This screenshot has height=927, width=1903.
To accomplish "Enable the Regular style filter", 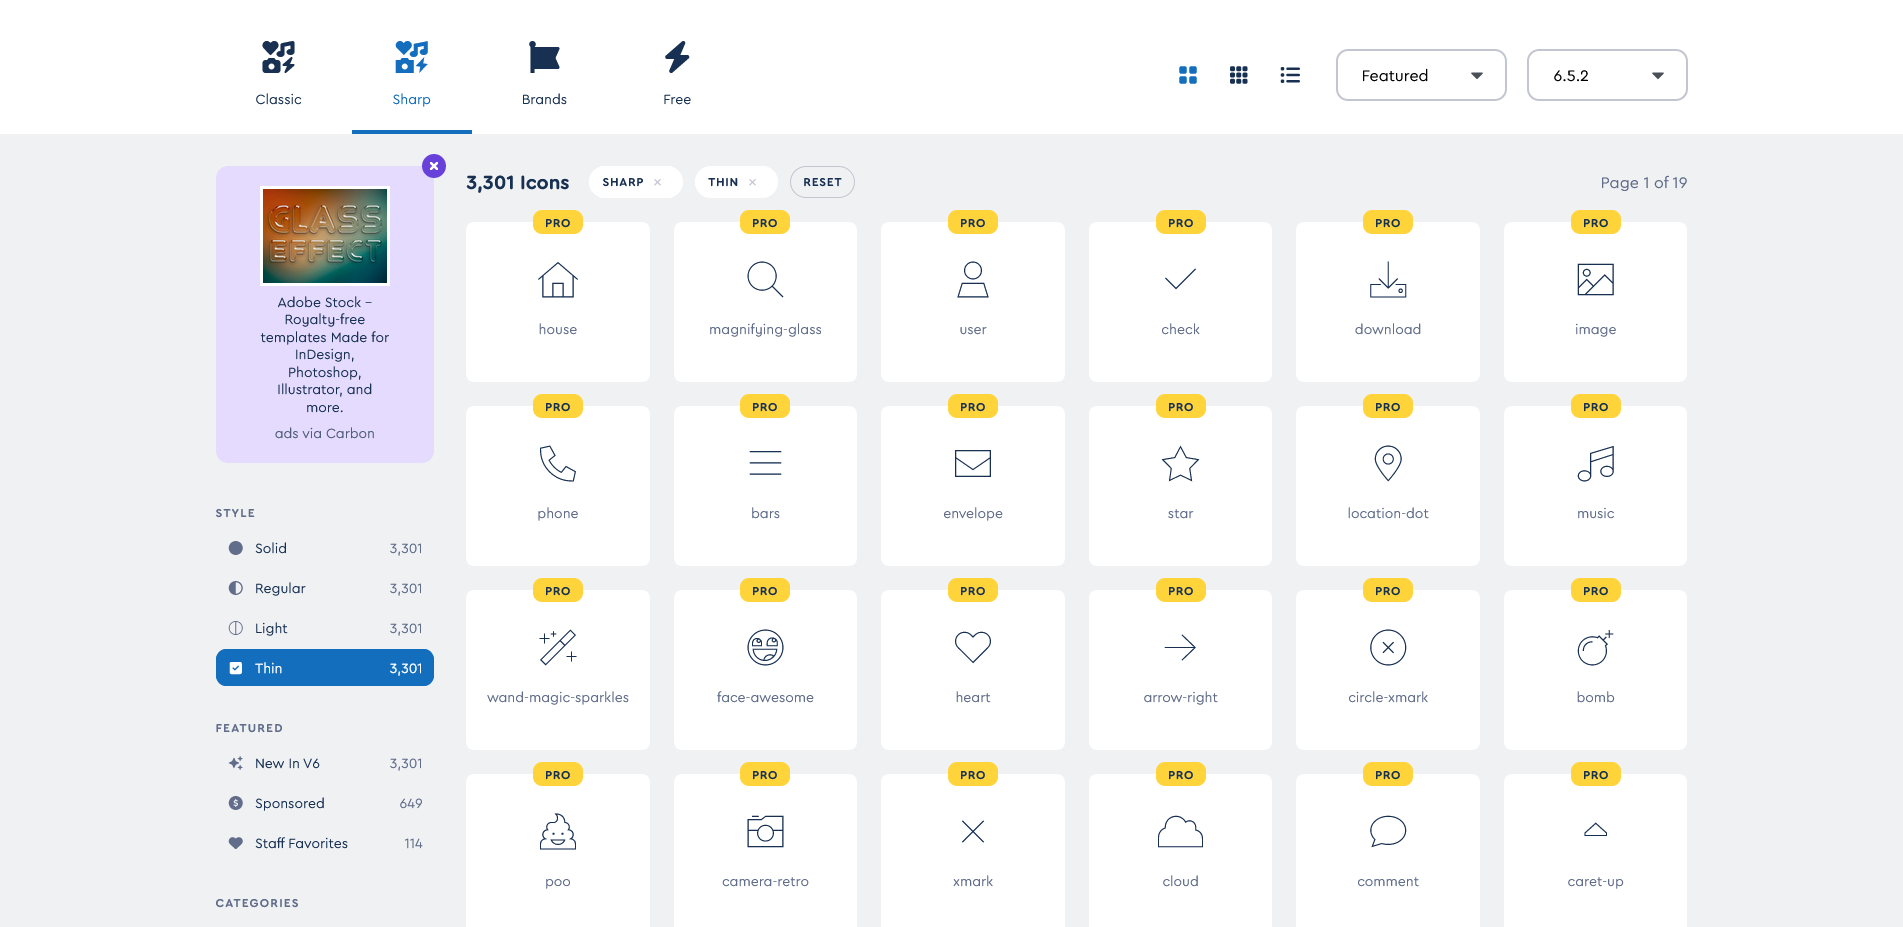I will [x=324, y=588].
